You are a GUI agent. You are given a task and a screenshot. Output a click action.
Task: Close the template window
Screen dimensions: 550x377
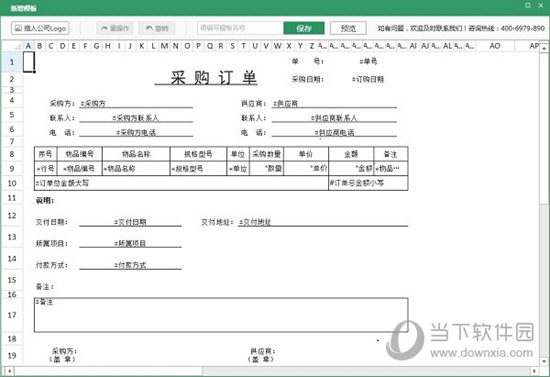[x=541, y=5]
